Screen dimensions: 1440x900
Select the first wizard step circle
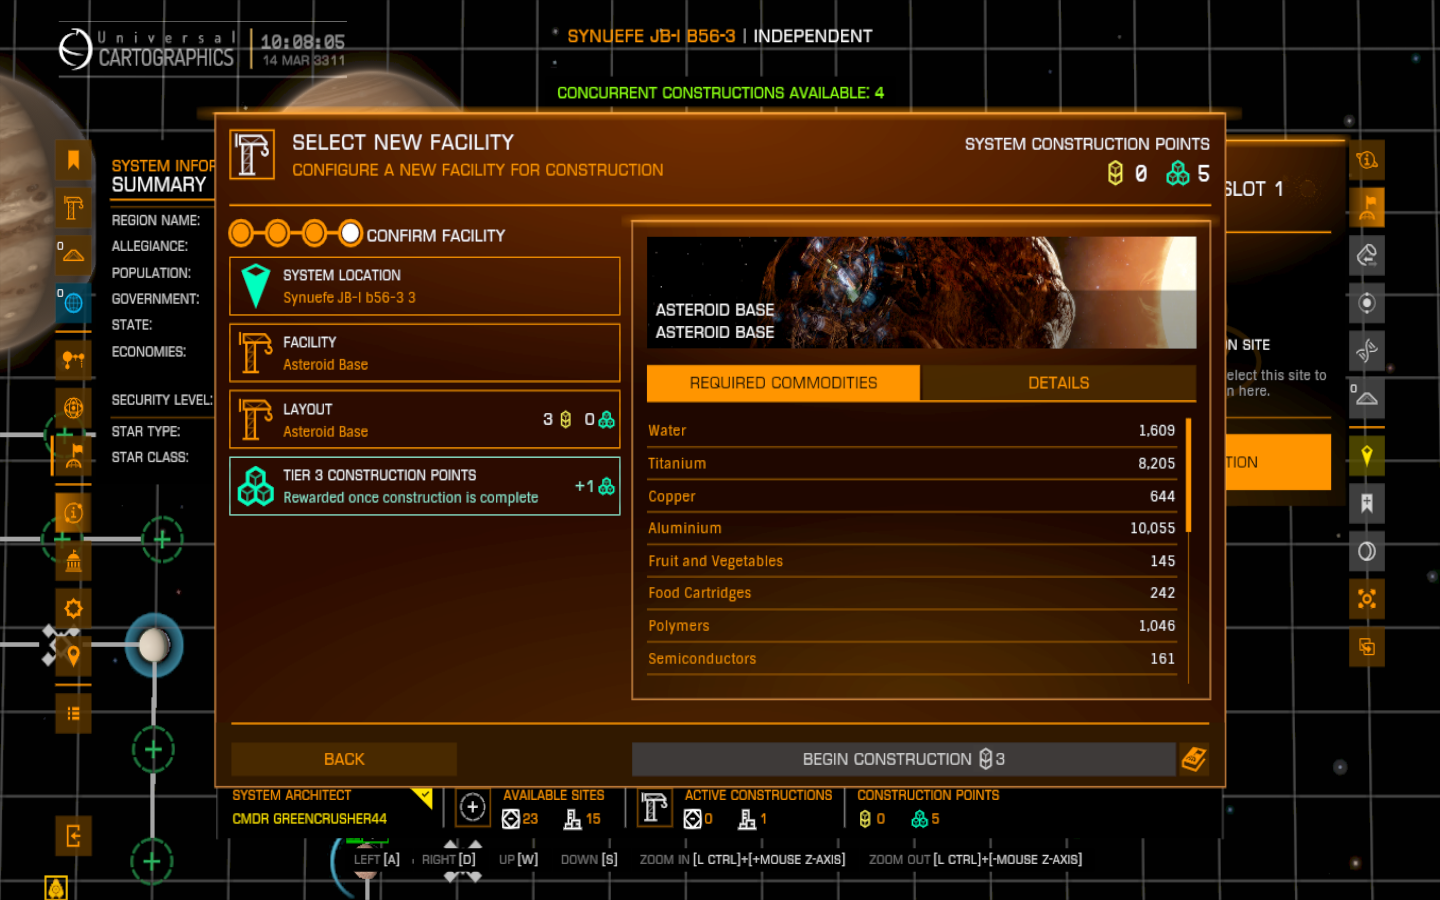241,233
